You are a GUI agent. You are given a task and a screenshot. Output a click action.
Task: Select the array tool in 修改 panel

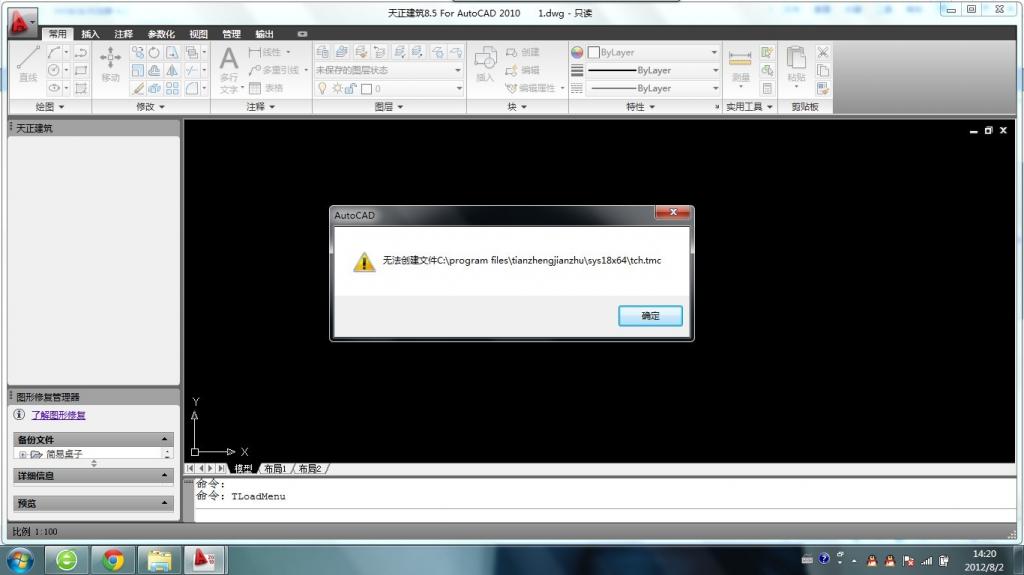[172, 88]
